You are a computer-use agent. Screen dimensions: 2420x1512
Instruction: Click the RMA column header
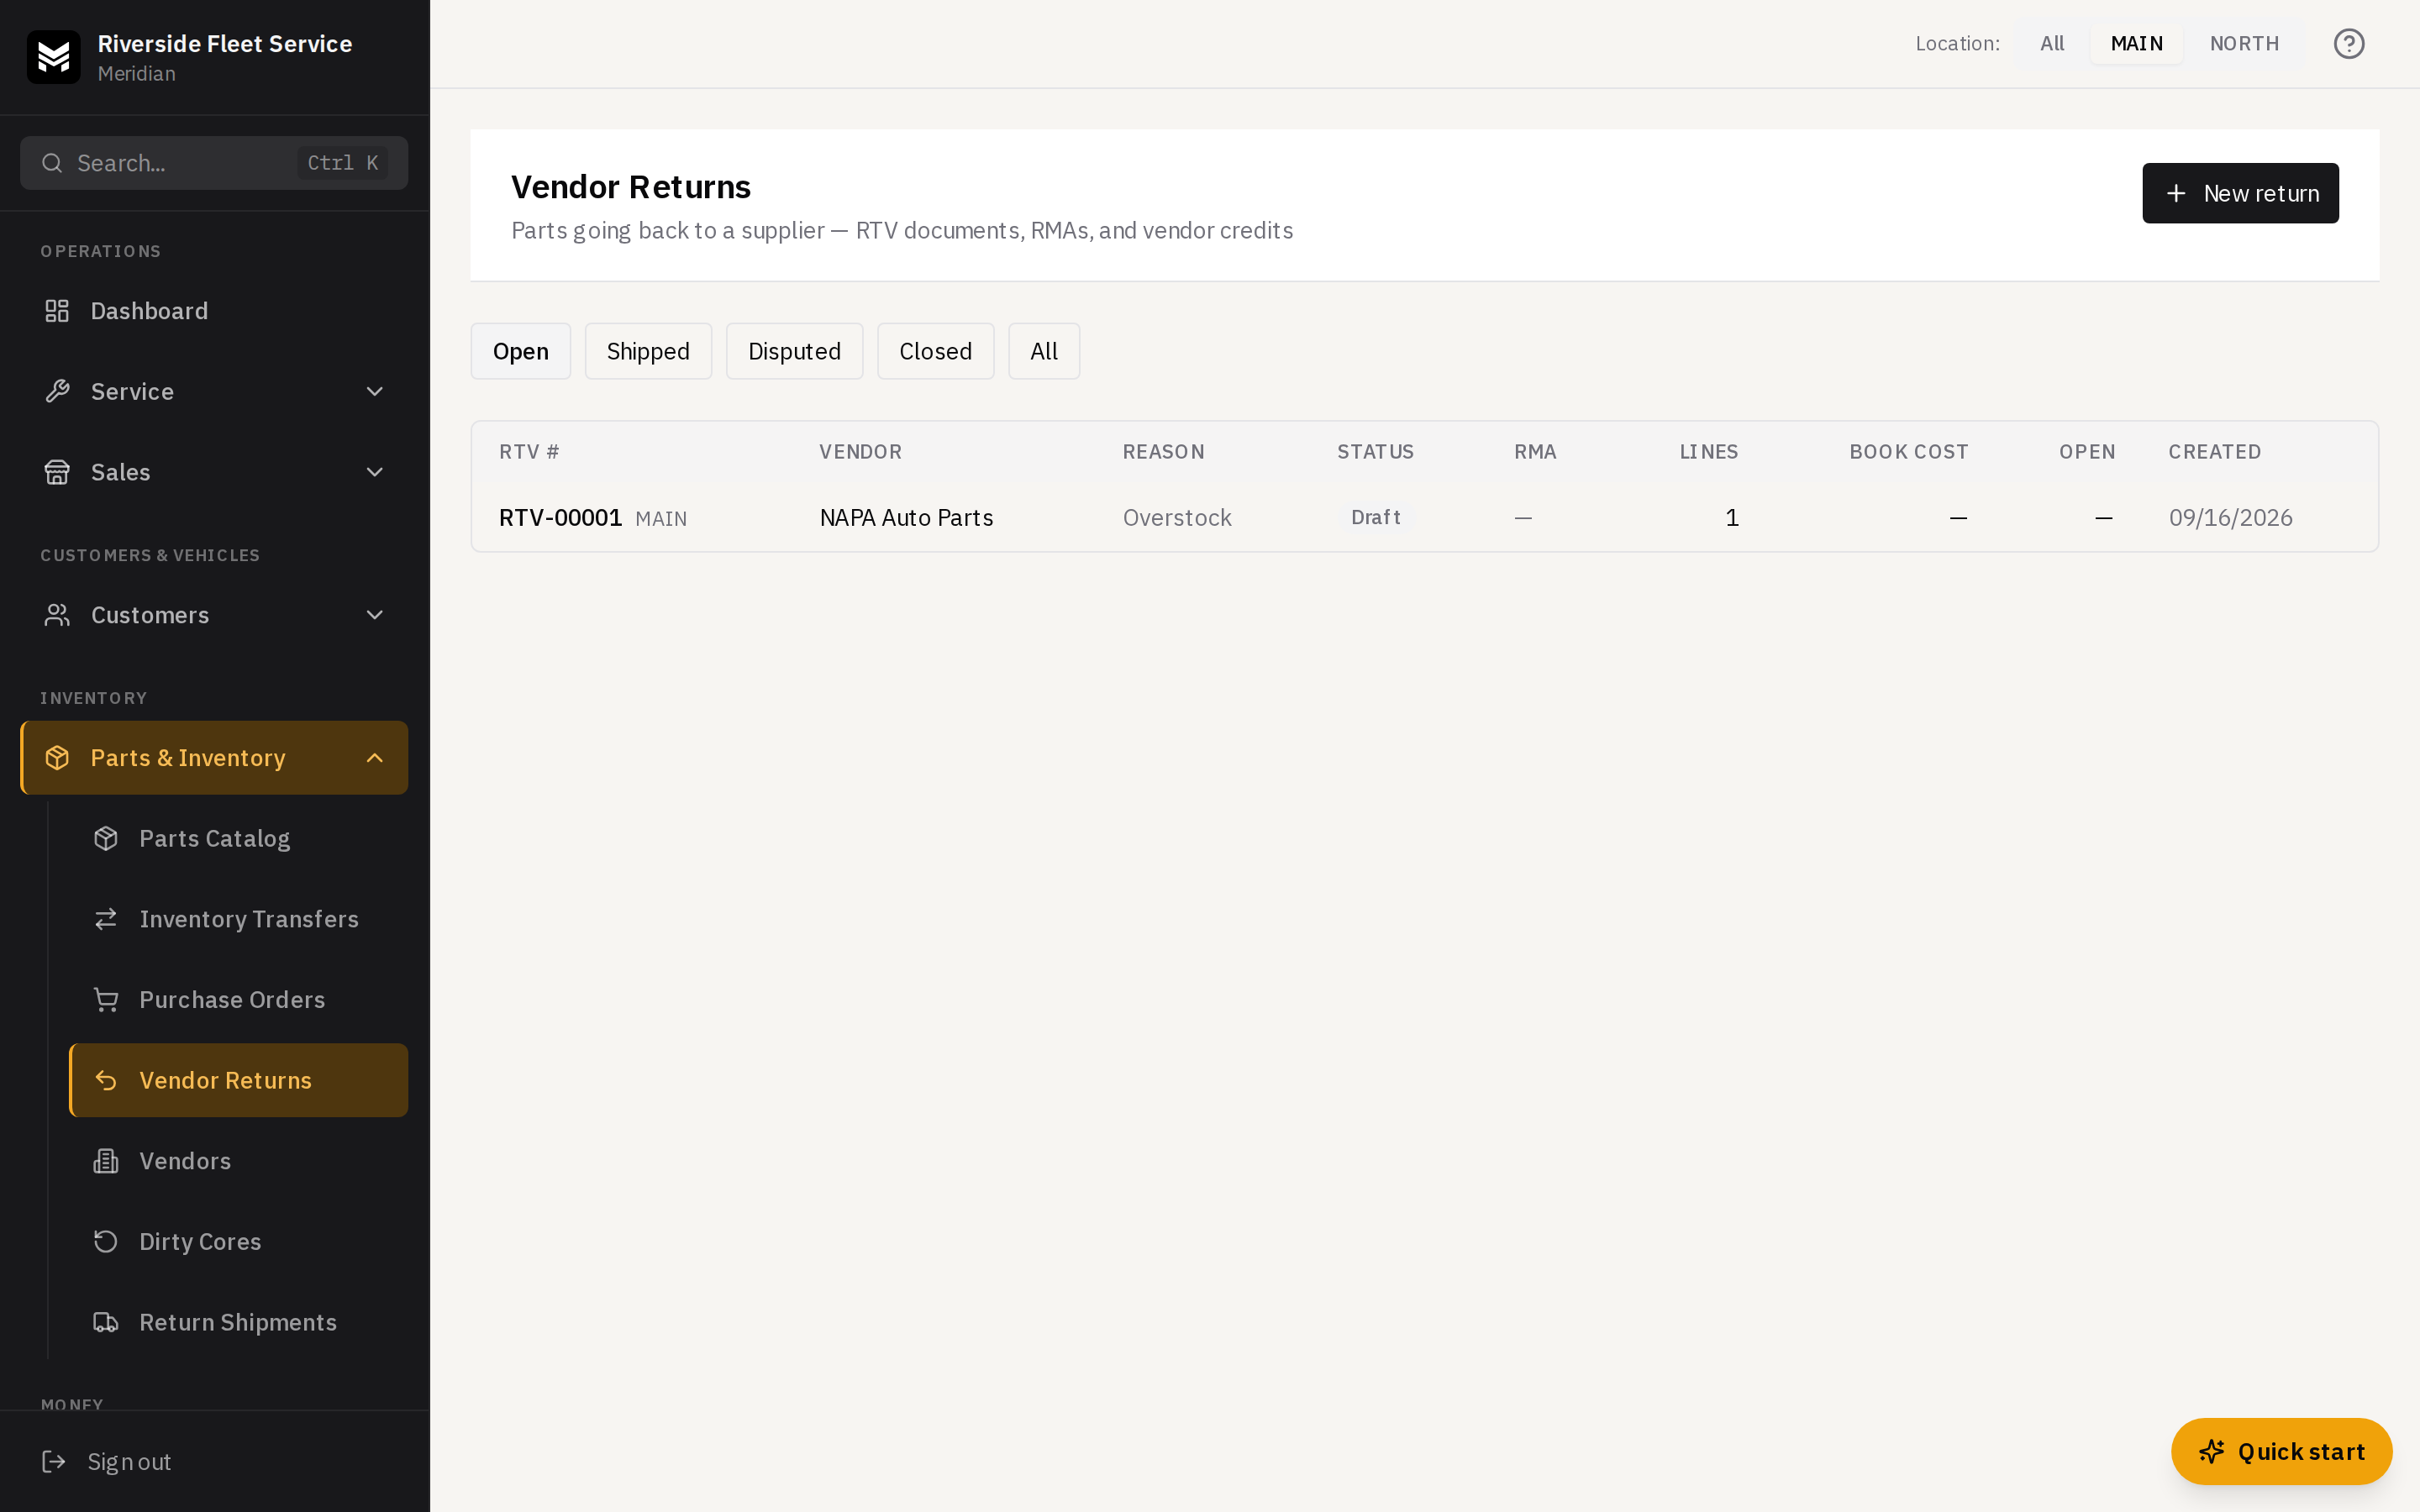click(1535, 451)
